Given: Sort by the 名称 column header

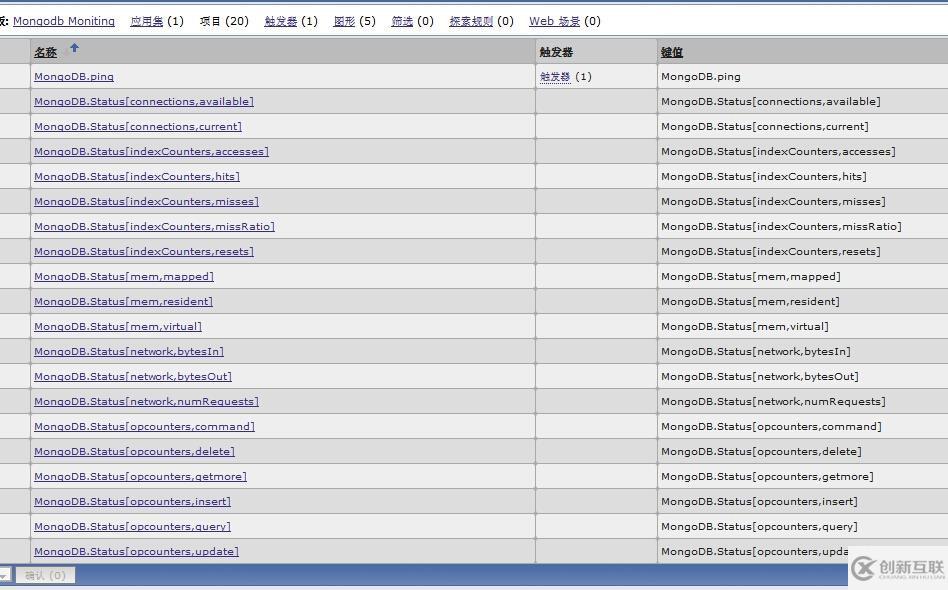Looking at the screenshot, I should (x=45, y=53).
